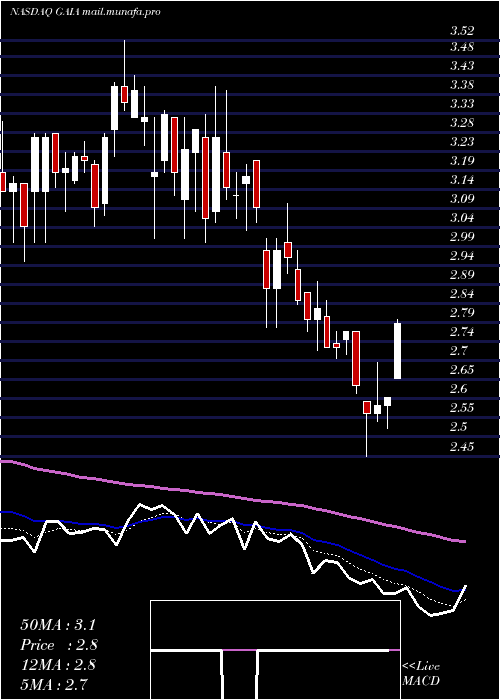Click the 3.04 price axis label
This screenshot has width=500, height=700.
pyautogui.click(x=462, y=217)
